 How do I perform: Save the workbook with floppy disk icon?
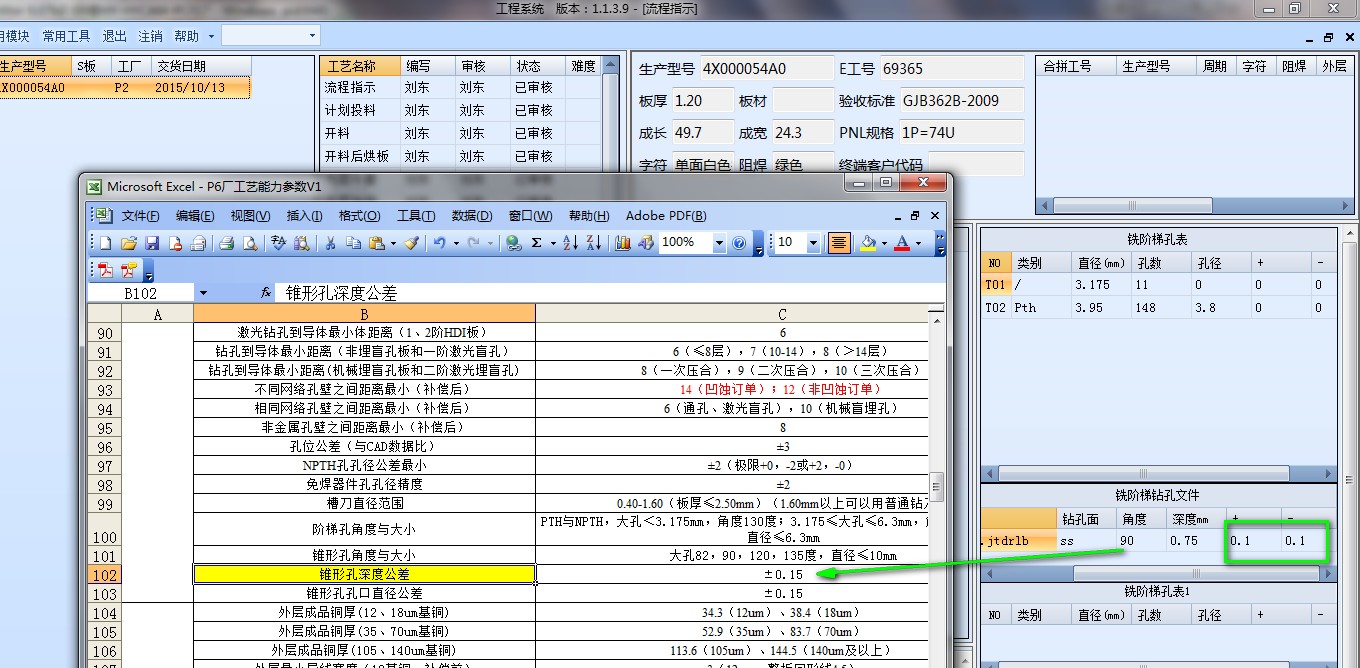coord(152,242)
